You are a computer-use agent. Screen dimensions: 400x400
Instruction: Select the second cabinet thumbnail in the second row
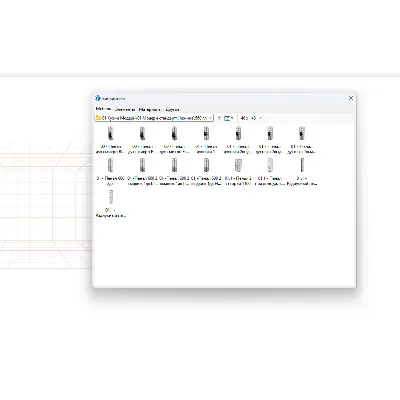[142, 165]
